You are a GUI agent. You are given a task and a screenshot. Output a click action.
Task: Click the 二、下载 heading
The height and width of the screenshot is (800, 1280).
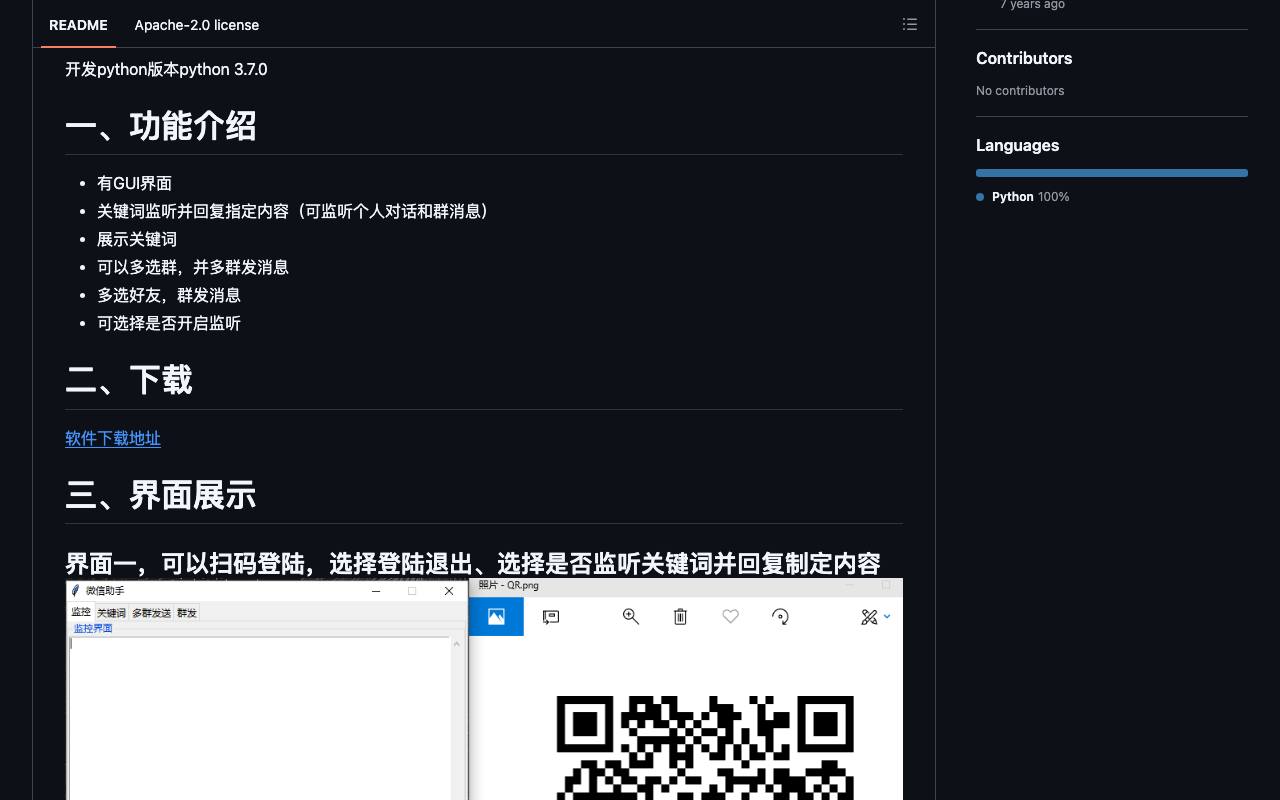pyautogui.click(x=129, y=381)
